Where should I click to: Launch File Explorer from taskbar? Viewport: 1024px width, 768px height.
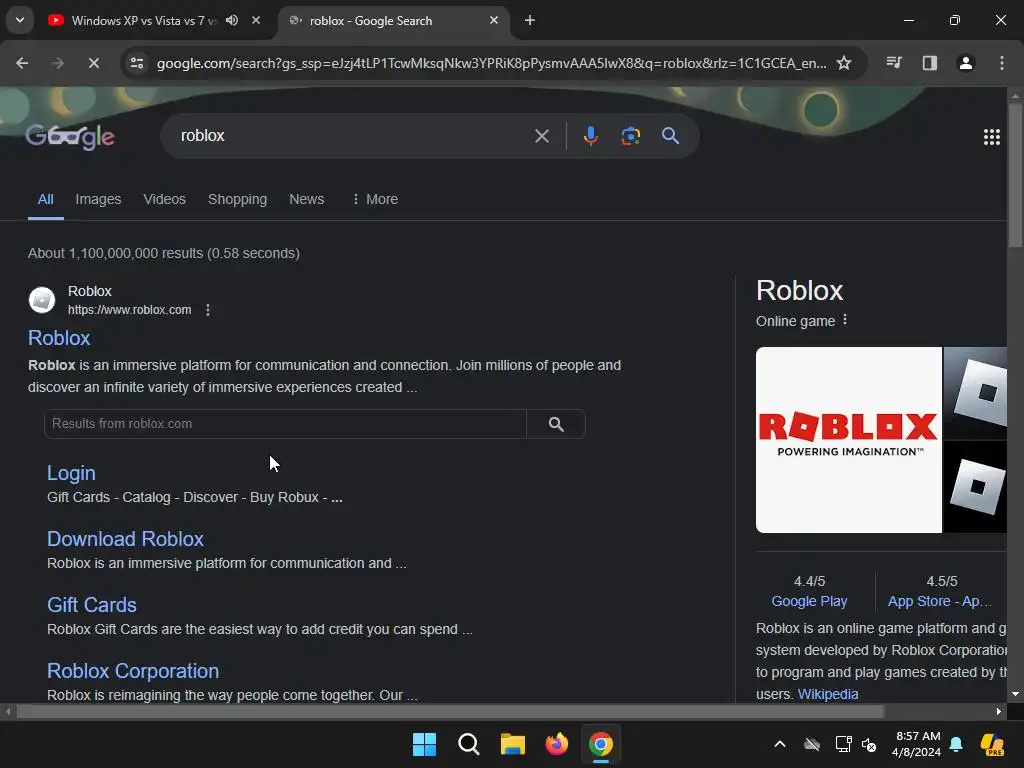(513, 744)
